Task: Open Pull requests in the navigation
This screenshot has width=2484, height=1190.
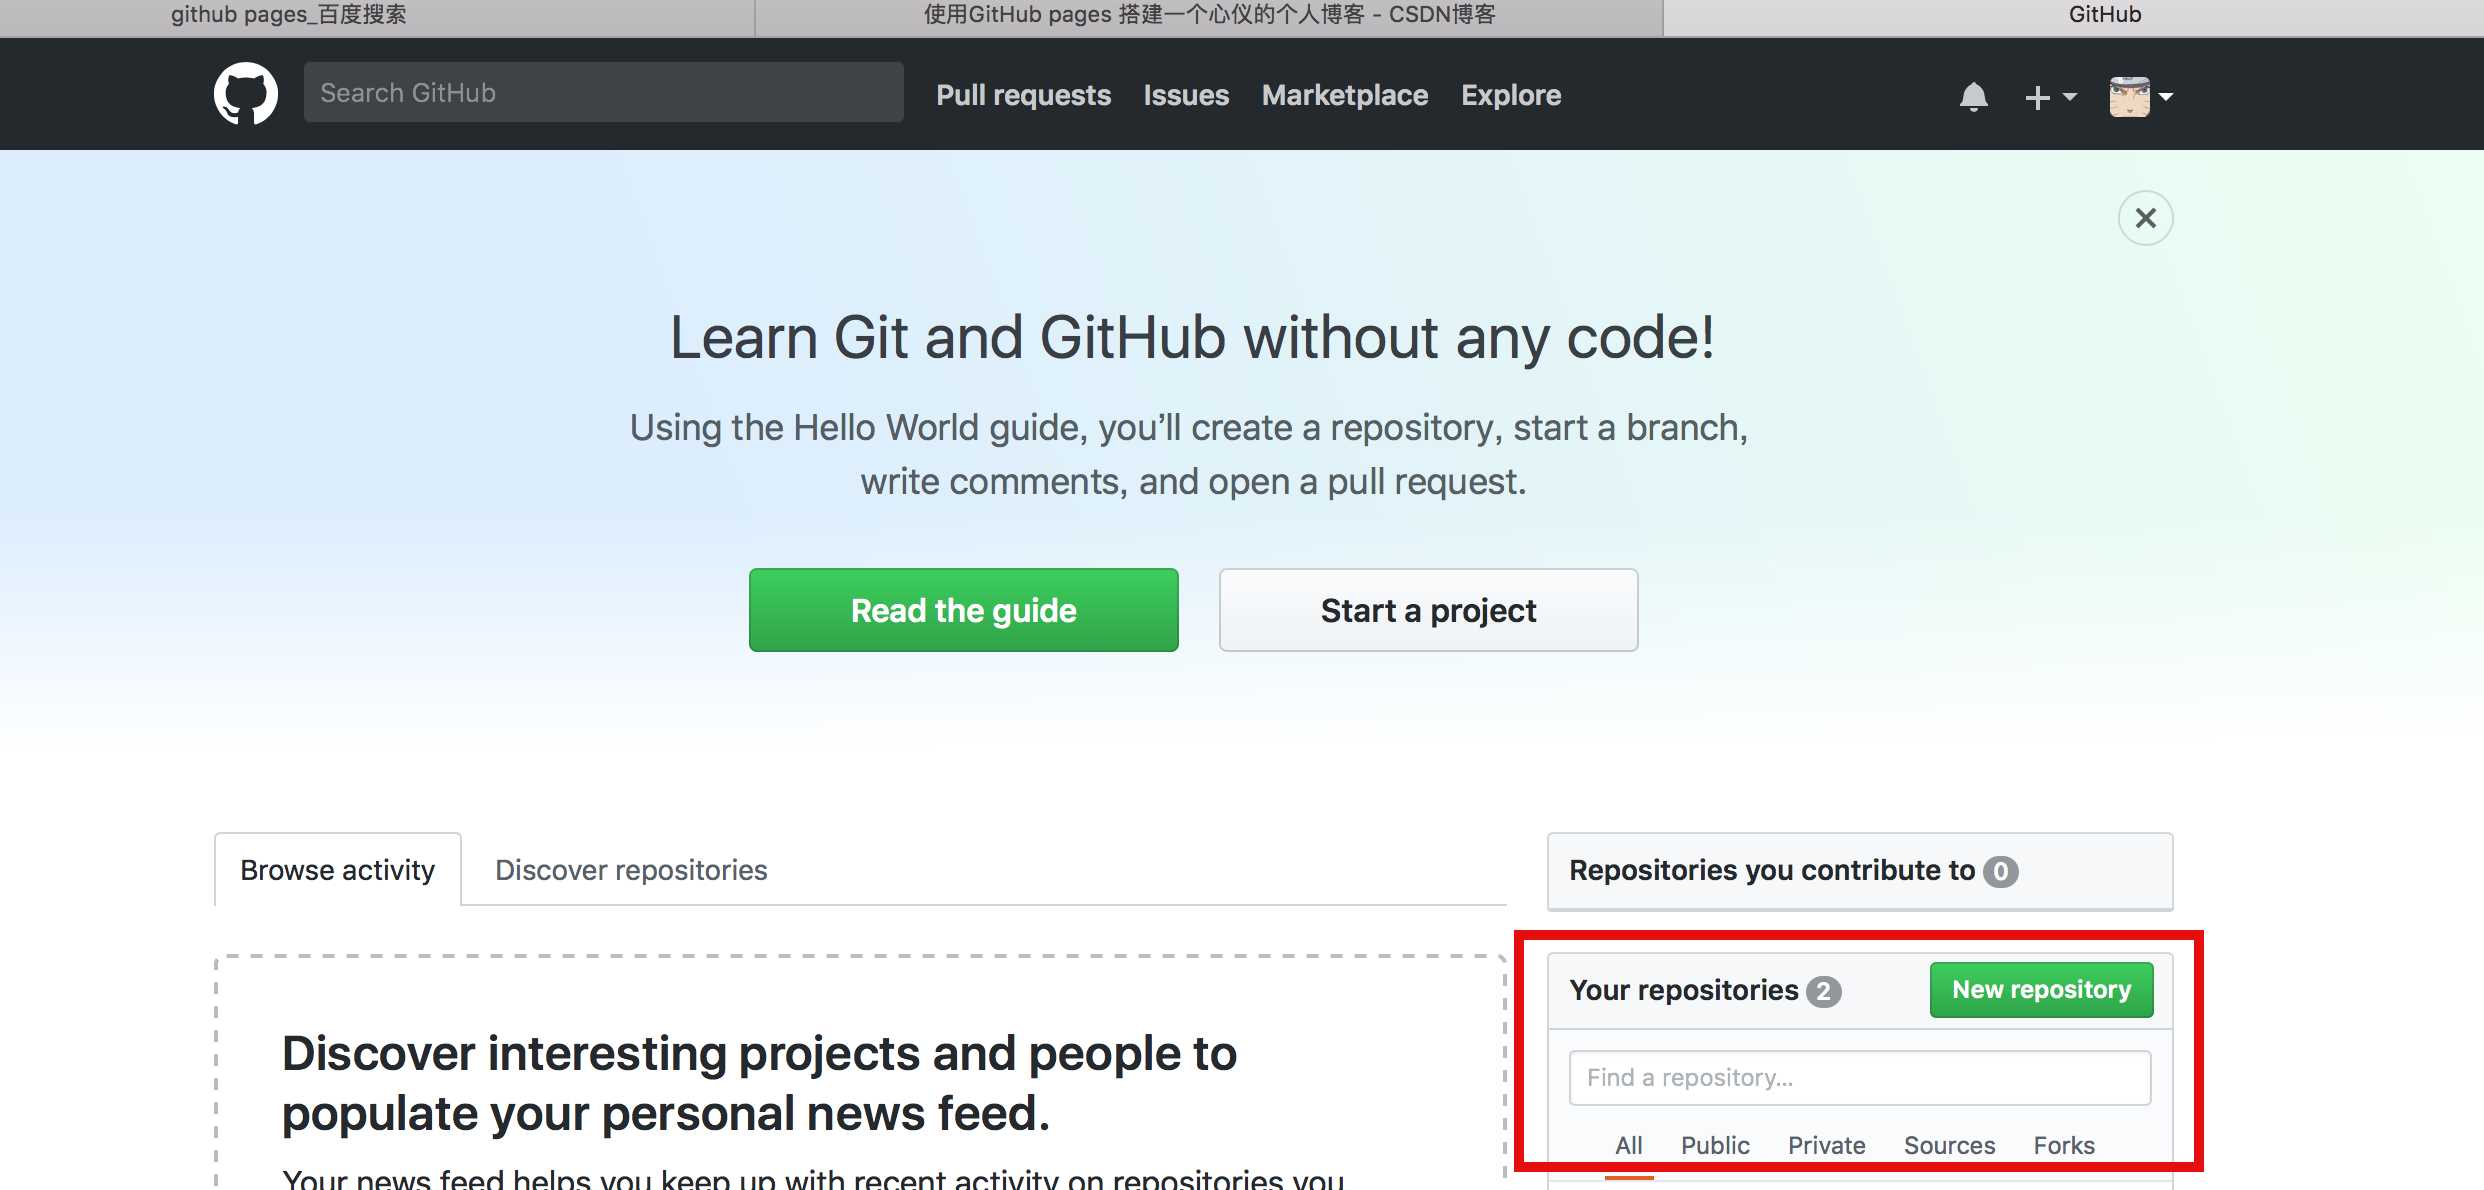Action: 1023,95
